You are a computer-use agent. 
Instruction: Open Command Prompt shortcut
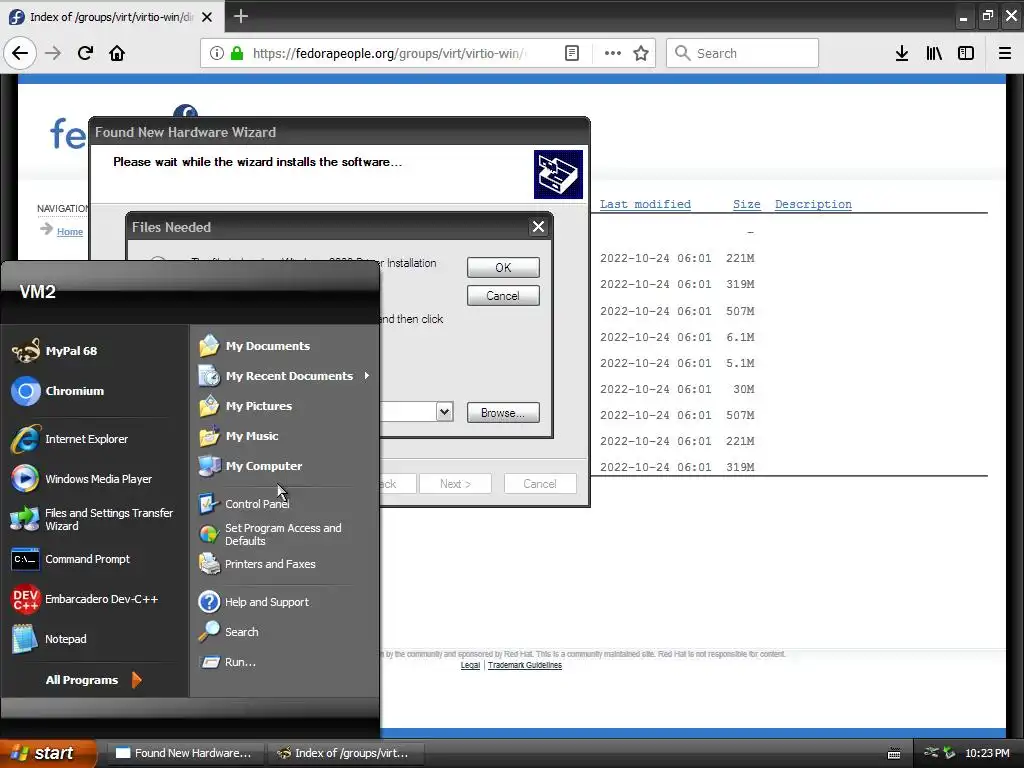71,559
